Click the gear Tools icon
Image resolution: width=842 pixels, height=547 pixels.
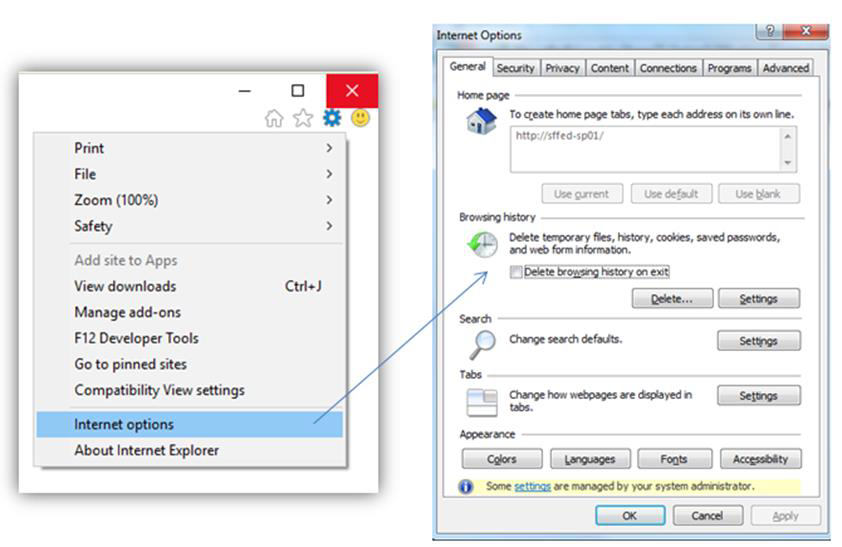331,118
